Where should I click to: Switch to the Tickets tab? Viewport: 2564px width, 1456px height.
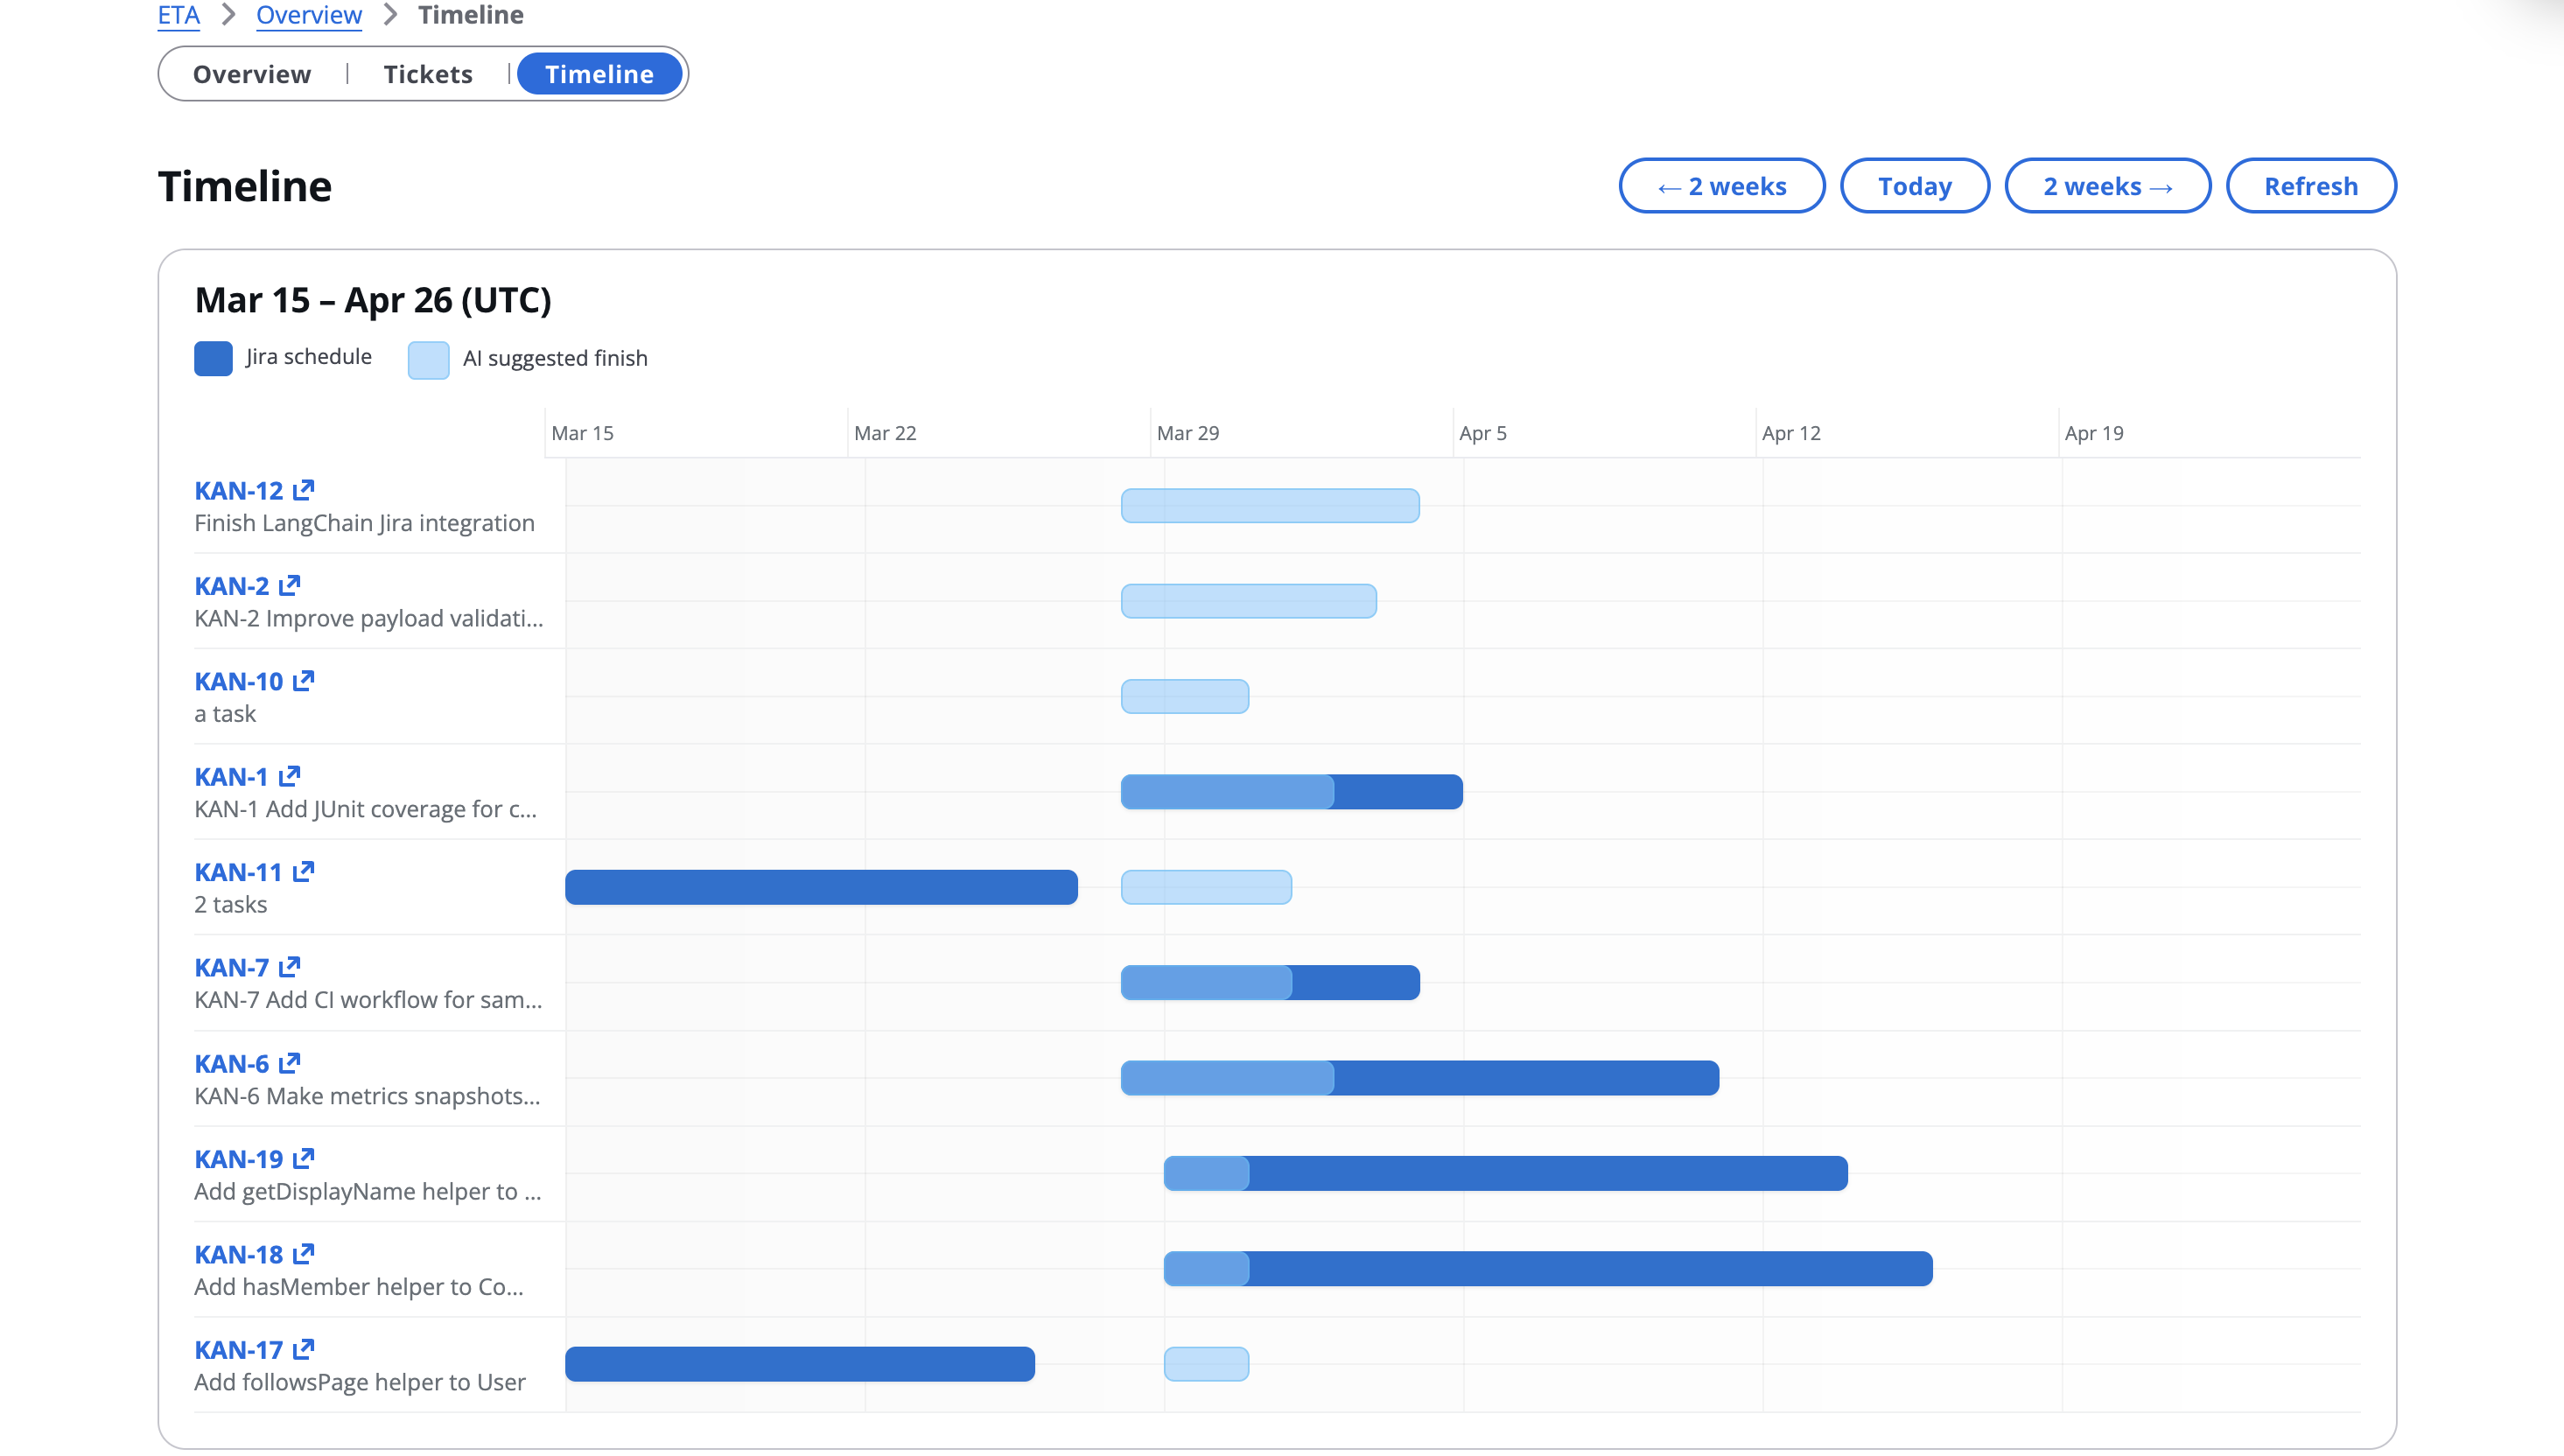pos(428,74)
